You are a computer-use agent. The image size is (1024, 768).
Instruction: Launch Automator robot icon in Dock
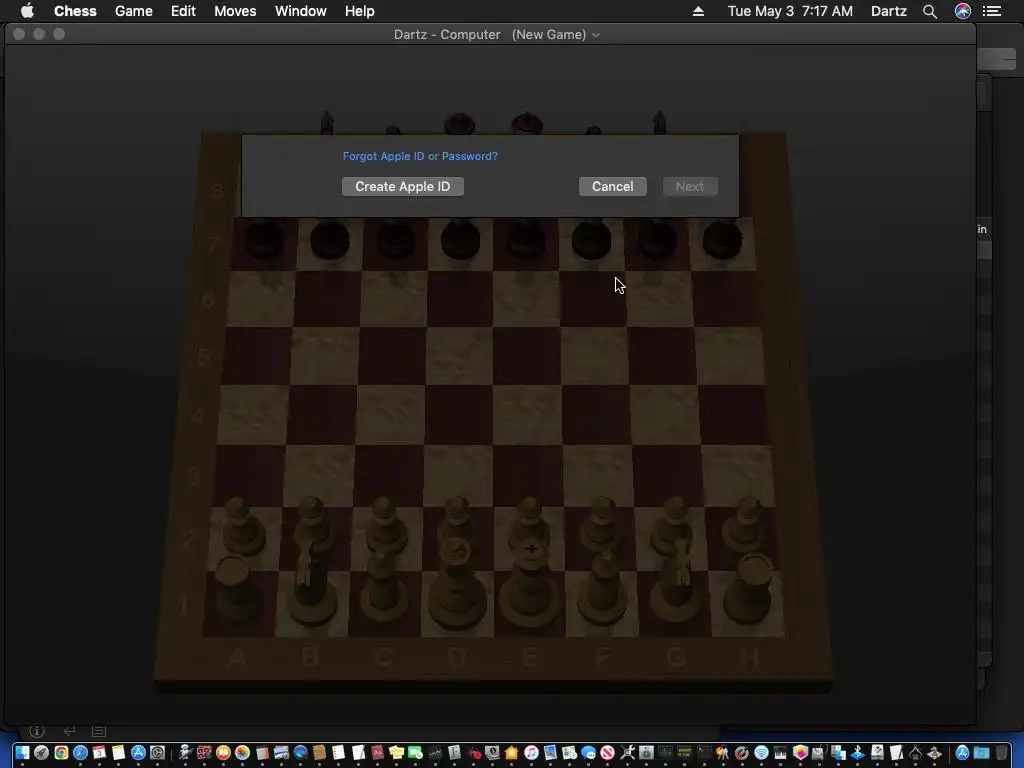pyautogui.click(x=185, y=752)
